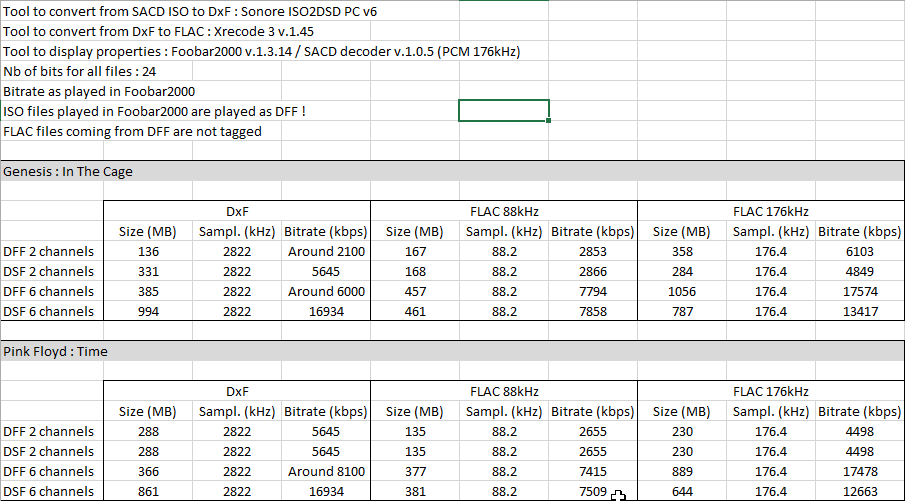The width and height of the screenshot is (905, 501).
Task: Click 'FLAC 88kHz' header in the Pink Floyd table
Action: 504,391
